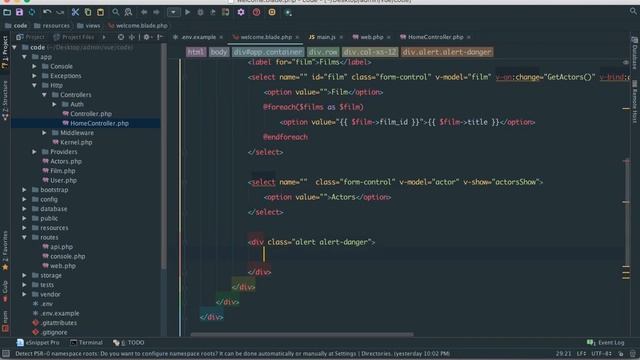Open the TODO tool window
The image size is (640, 360).
click(x=128, y=342)
